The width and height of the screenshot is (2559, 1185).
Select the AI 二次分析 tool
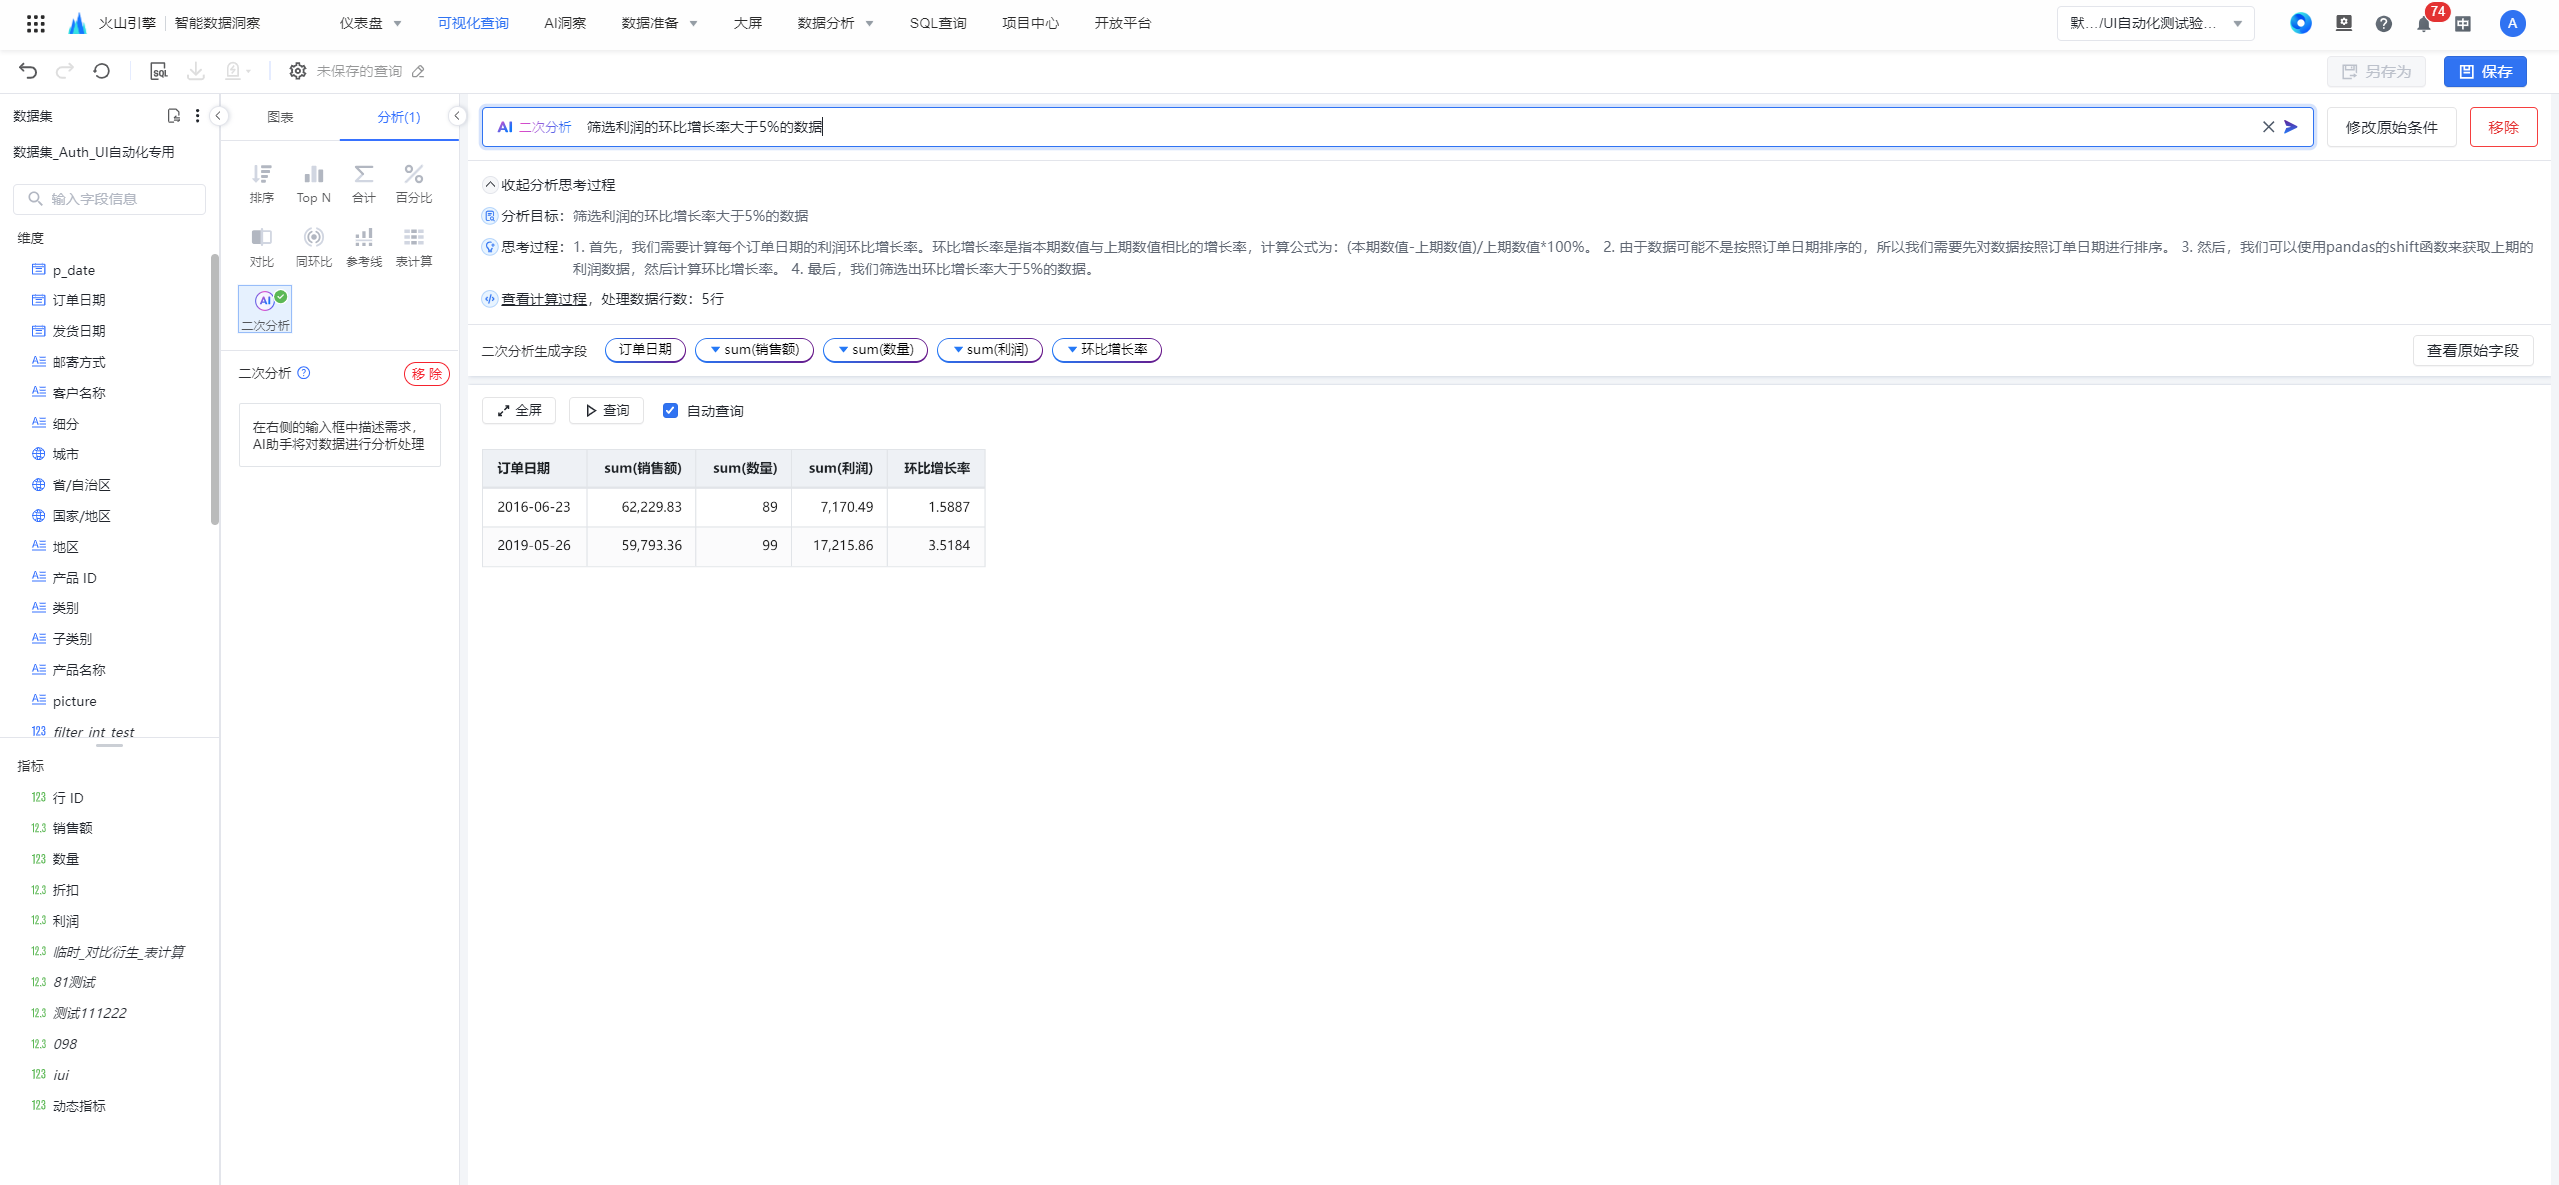[265, 310]
